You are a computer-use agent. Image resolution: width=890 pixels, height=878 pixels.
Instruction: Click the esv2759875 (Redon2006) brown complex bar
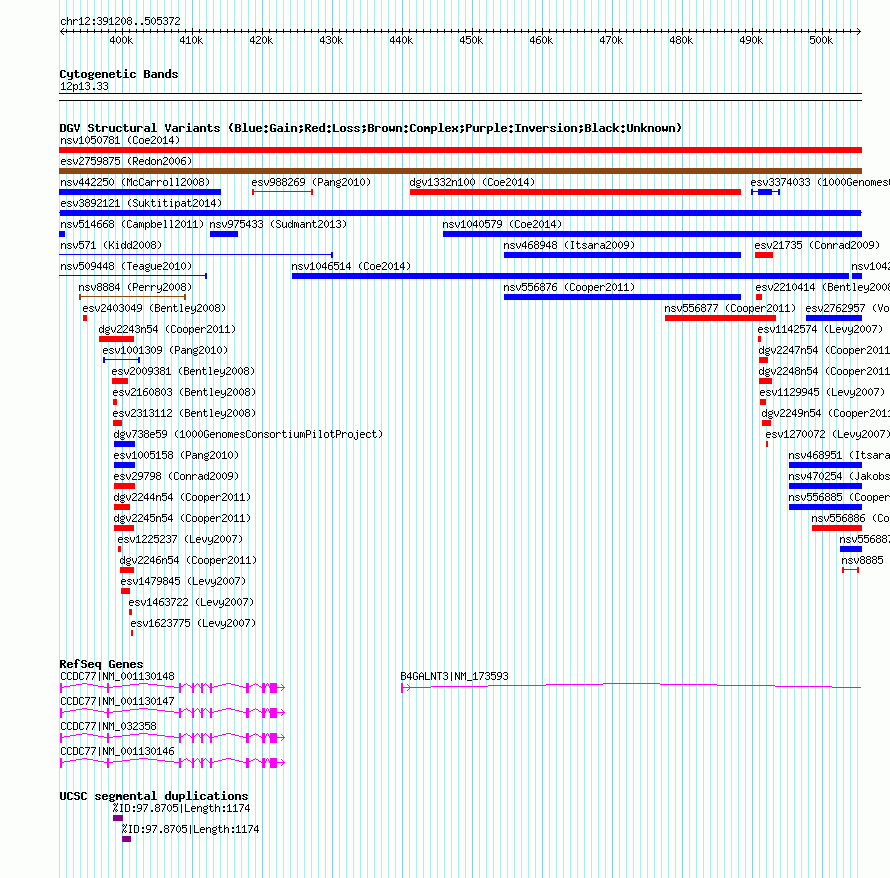(x=460, y=171)
